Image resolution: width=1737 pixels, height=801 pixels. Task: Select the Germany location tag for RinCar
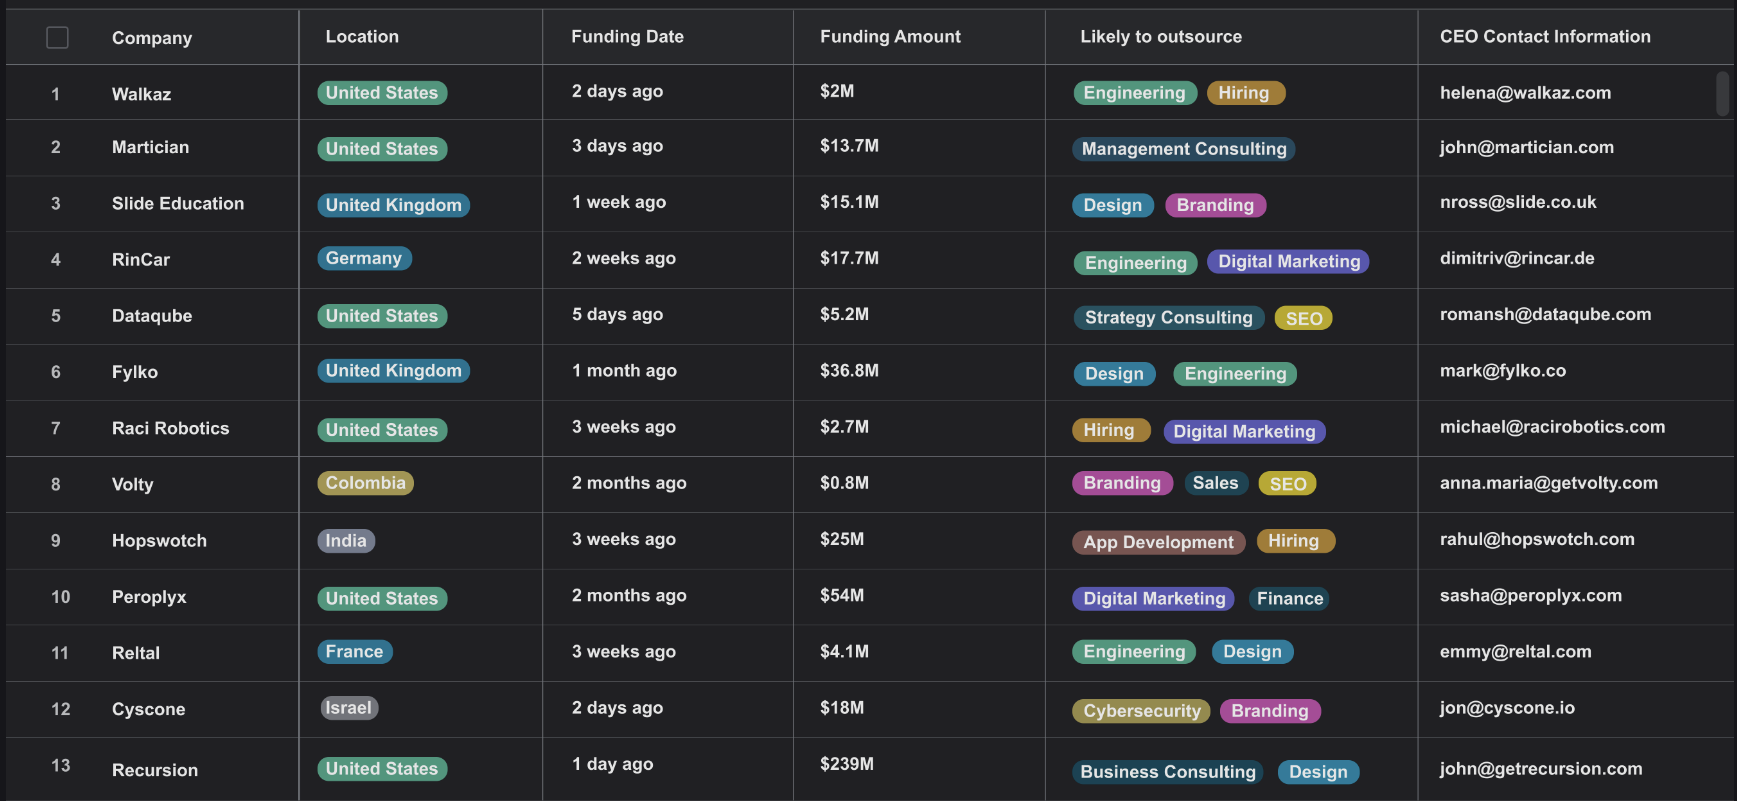(x=364, y=258)
